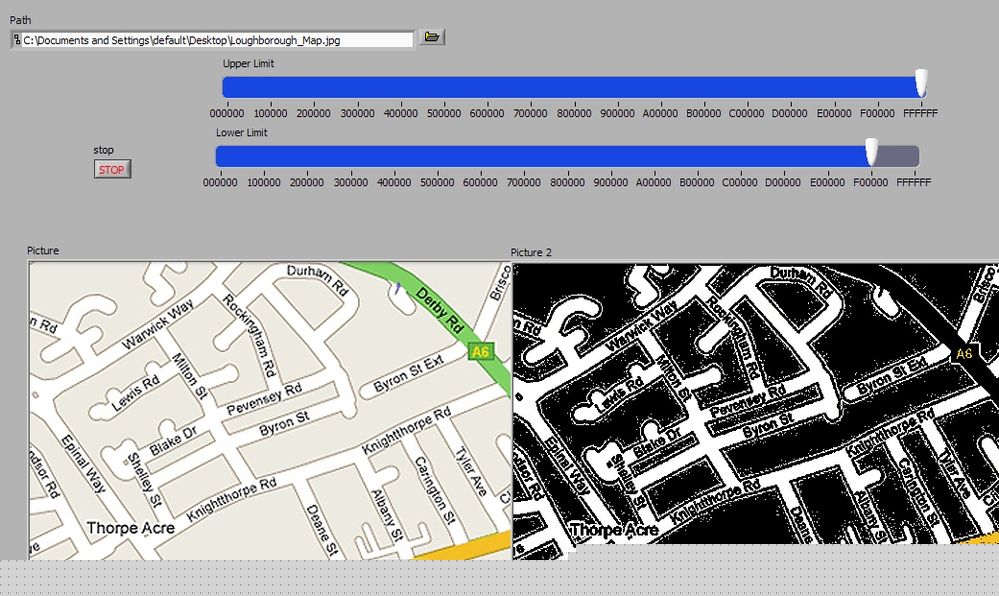This screenshot has width=999, height=596.
Task: Click the path type icon inside Path field
Action: pyautogui.click(x=17, y=40)
